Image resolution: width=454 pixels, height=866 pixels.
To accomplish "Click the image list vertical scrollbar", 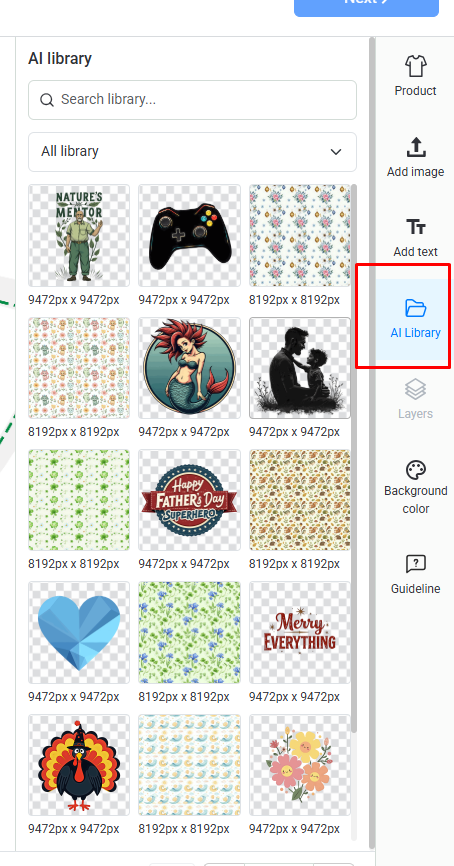I will (354, 458).
